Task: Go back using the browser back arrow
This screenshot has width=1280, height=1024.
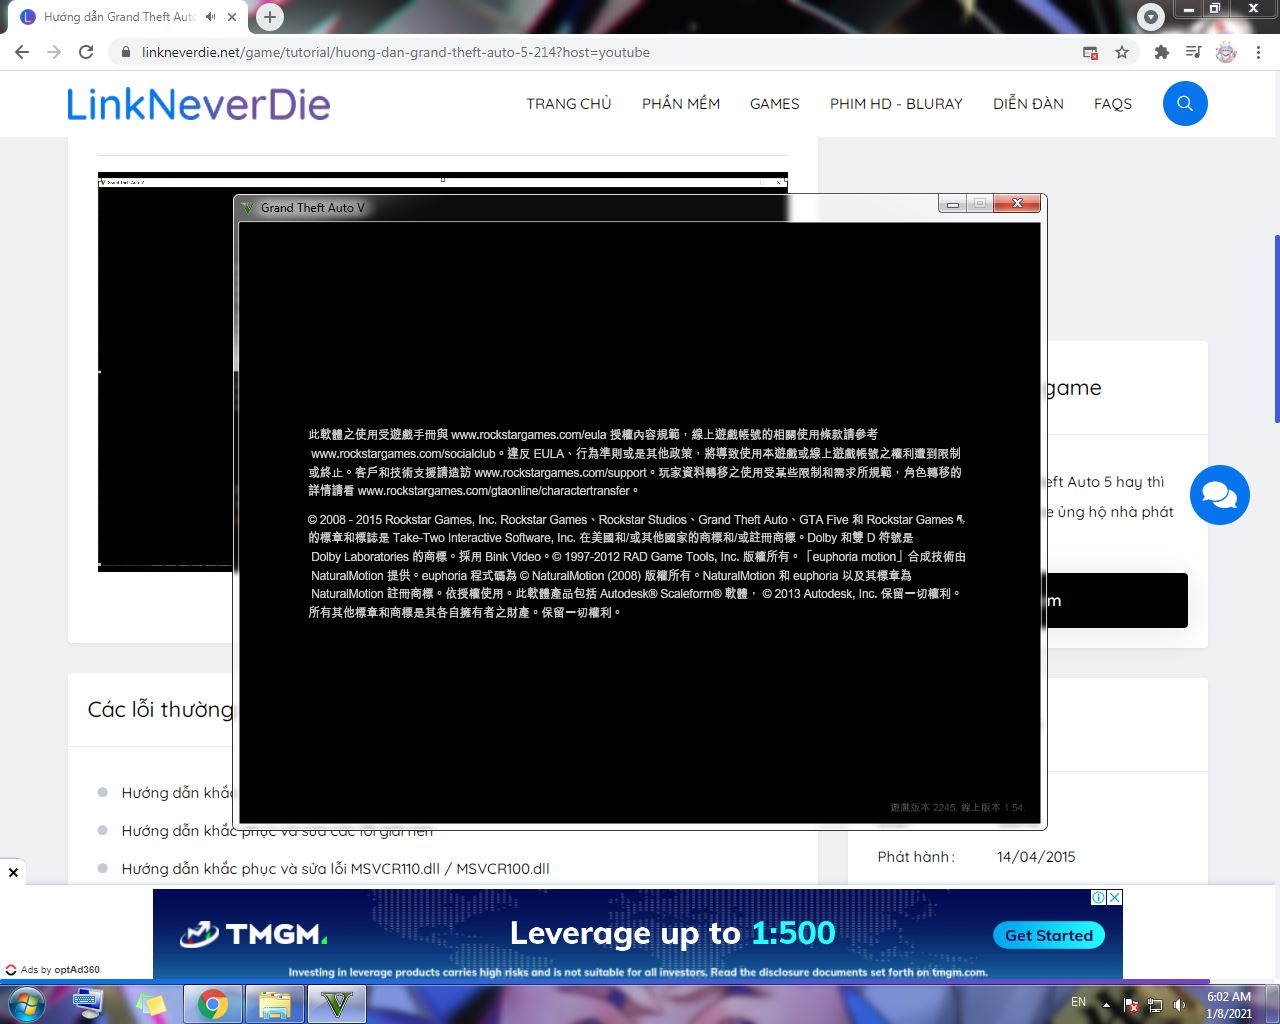Action: 22,52
